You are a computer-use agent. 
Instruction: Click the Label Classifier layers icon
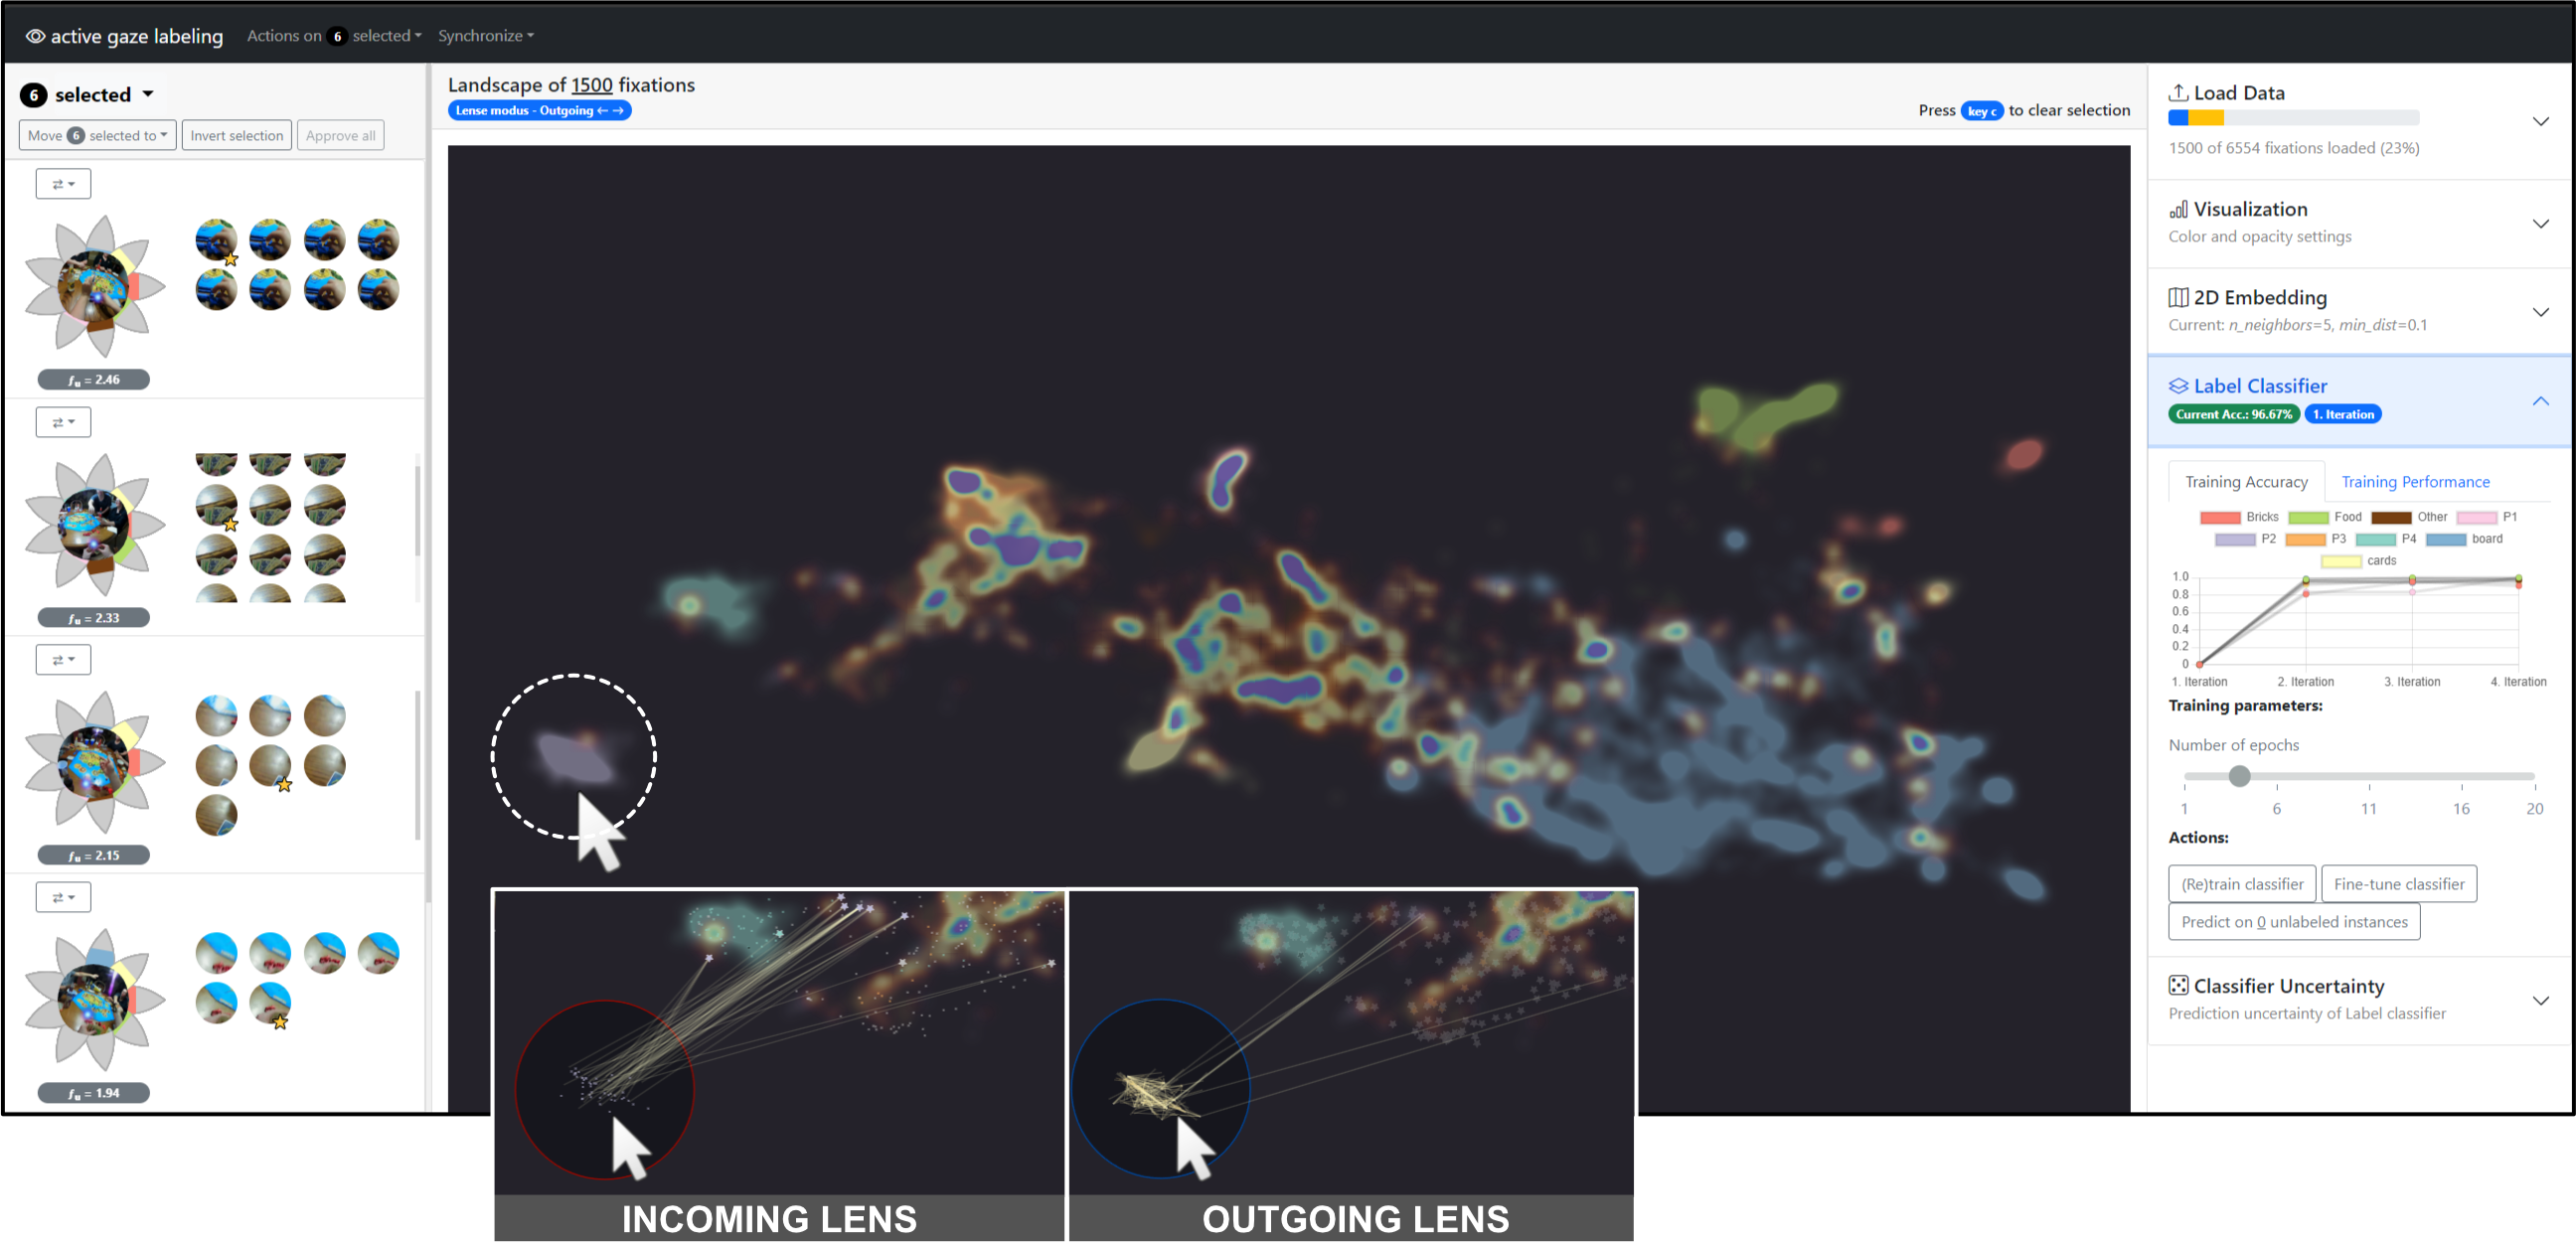[2177, 386]
